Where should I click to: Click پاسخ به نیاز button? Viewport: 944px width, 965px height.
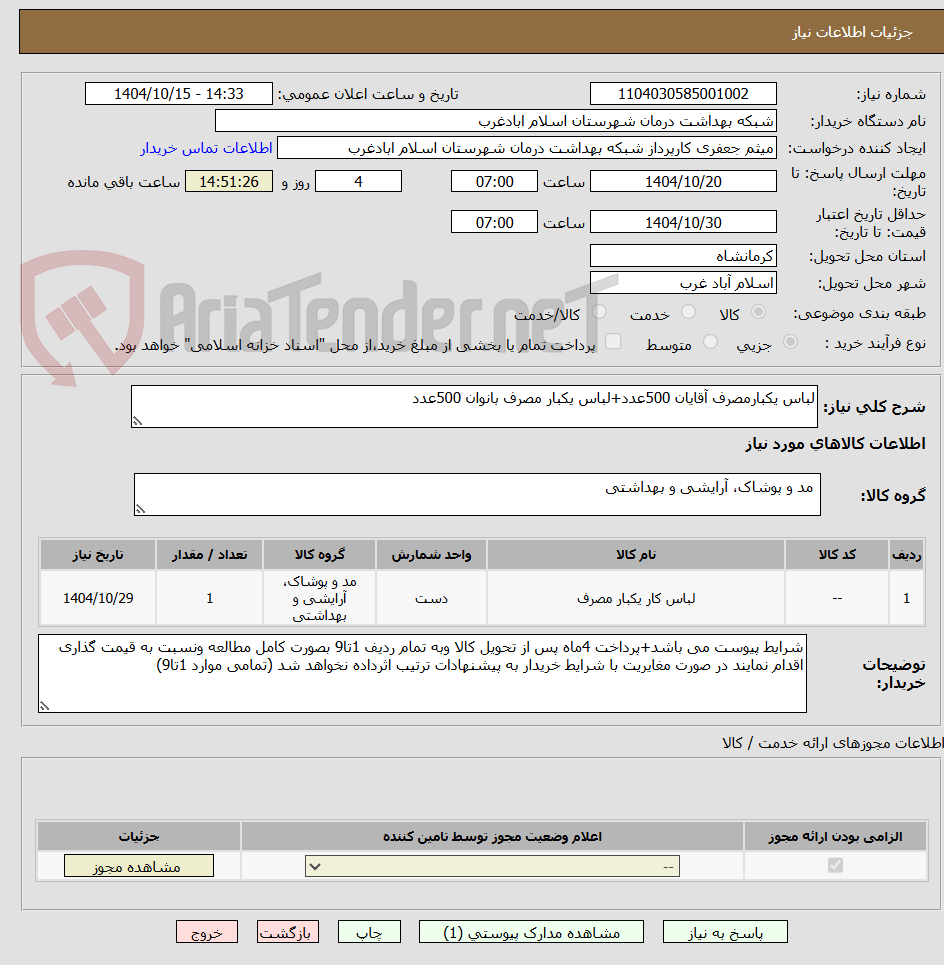click(725, 932)
